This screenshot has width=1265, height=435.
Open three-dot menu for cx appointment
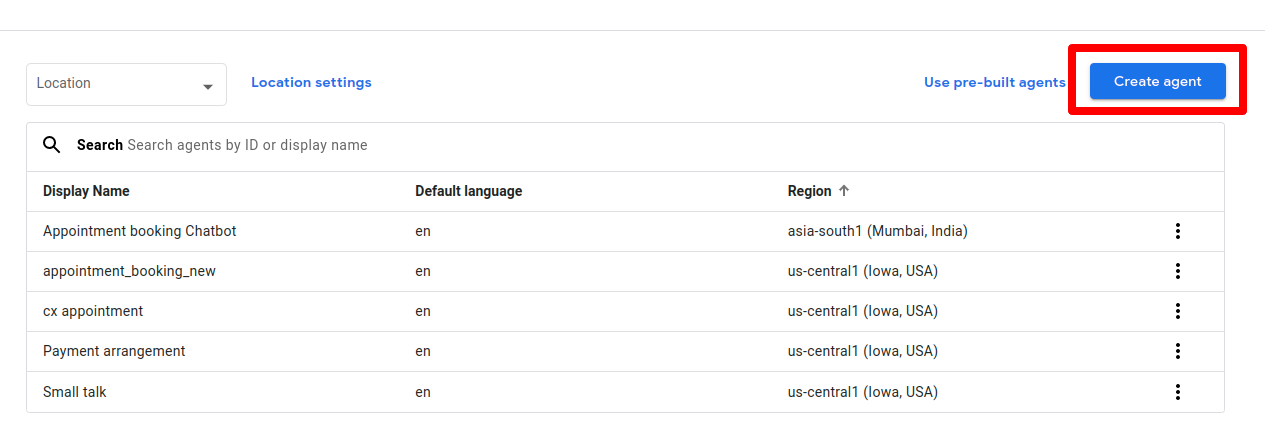click(1178, 311)
